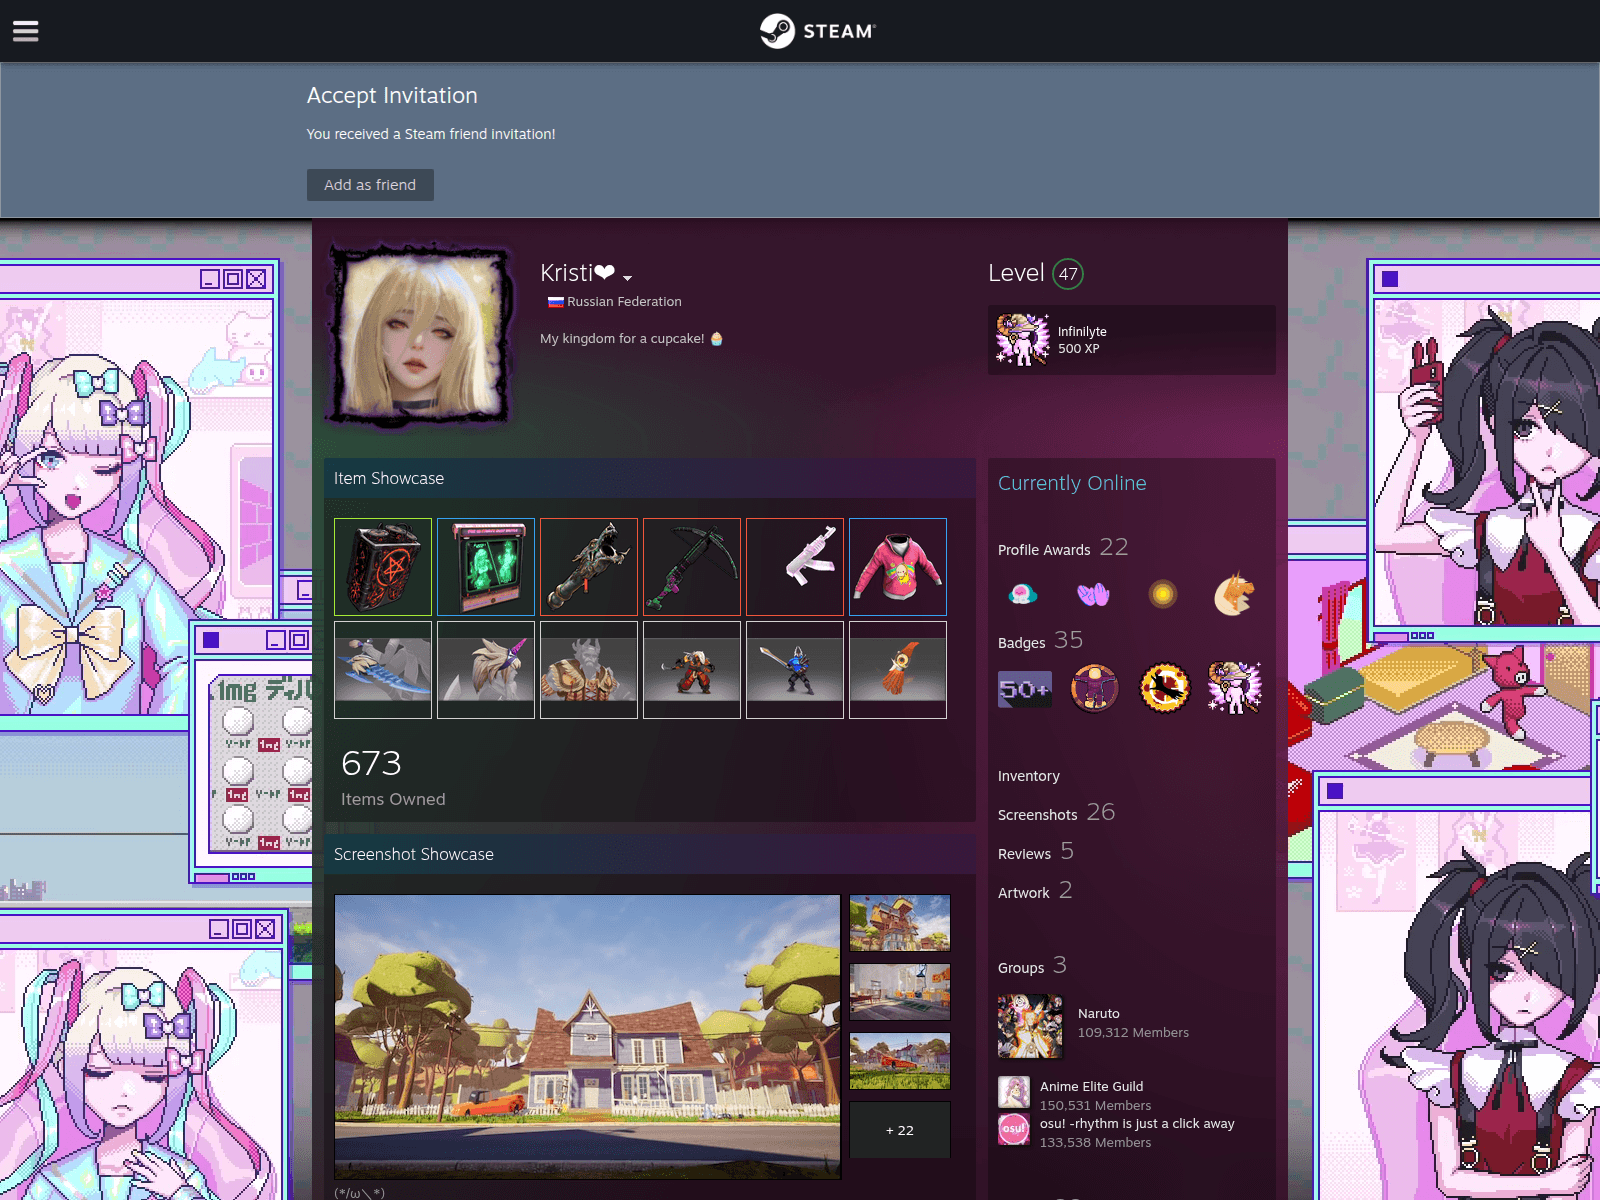1600x1200 pixels.
Task: Open the treehouse tower screenshot thumbnail
Action: tap(900, 922)
